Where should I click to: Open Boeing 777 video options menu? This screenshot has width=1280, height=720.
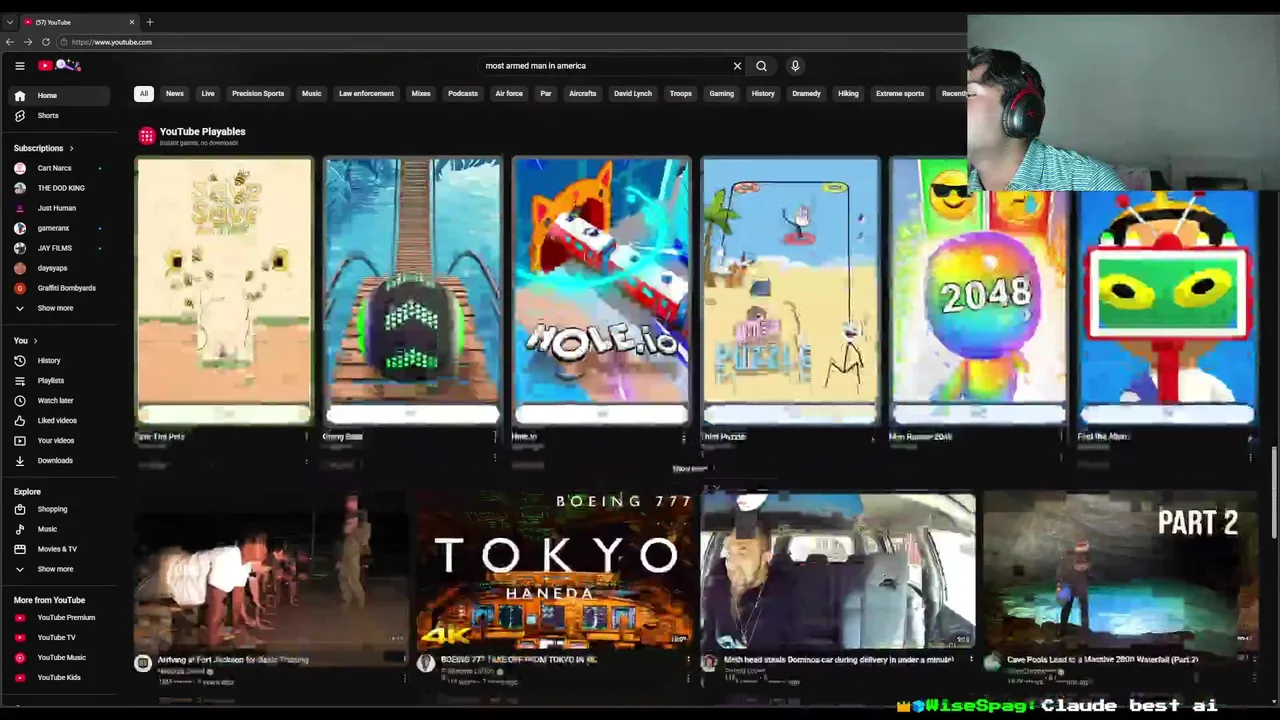(x=688, y=660)
